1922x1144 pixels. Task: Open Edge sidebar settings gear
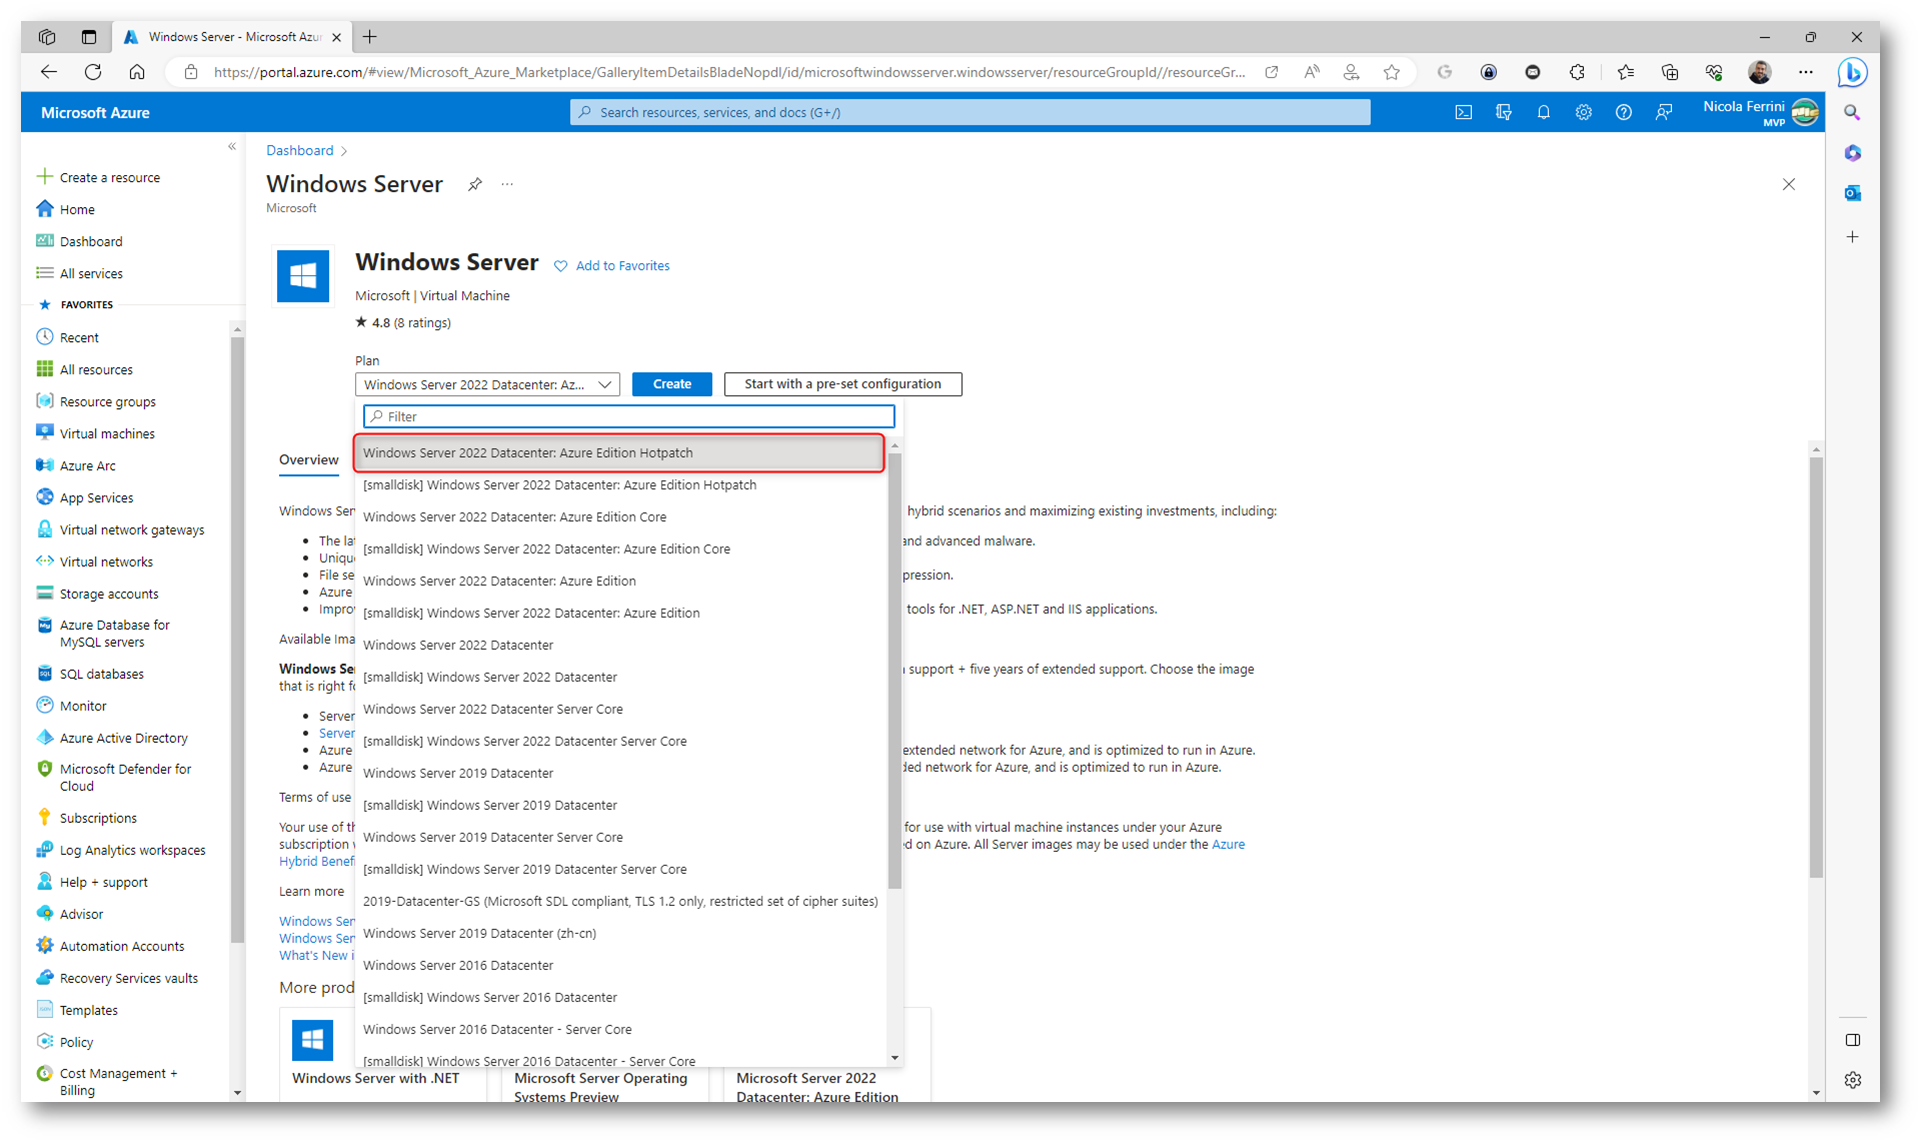pyautogui.click(x=1852, y=1080)
